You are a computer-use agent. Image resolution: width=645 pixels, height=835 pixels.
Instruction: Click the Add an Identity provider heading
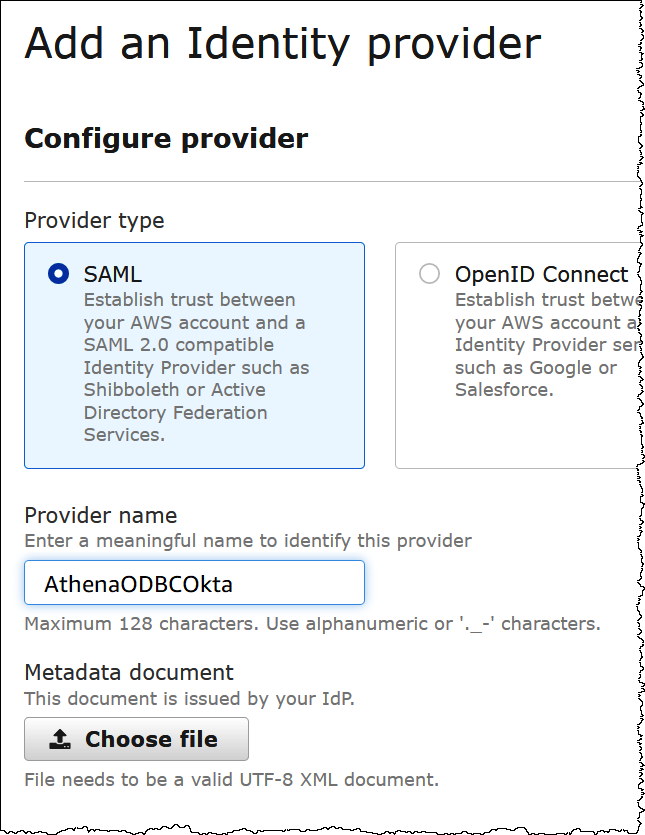click(283, 43)
